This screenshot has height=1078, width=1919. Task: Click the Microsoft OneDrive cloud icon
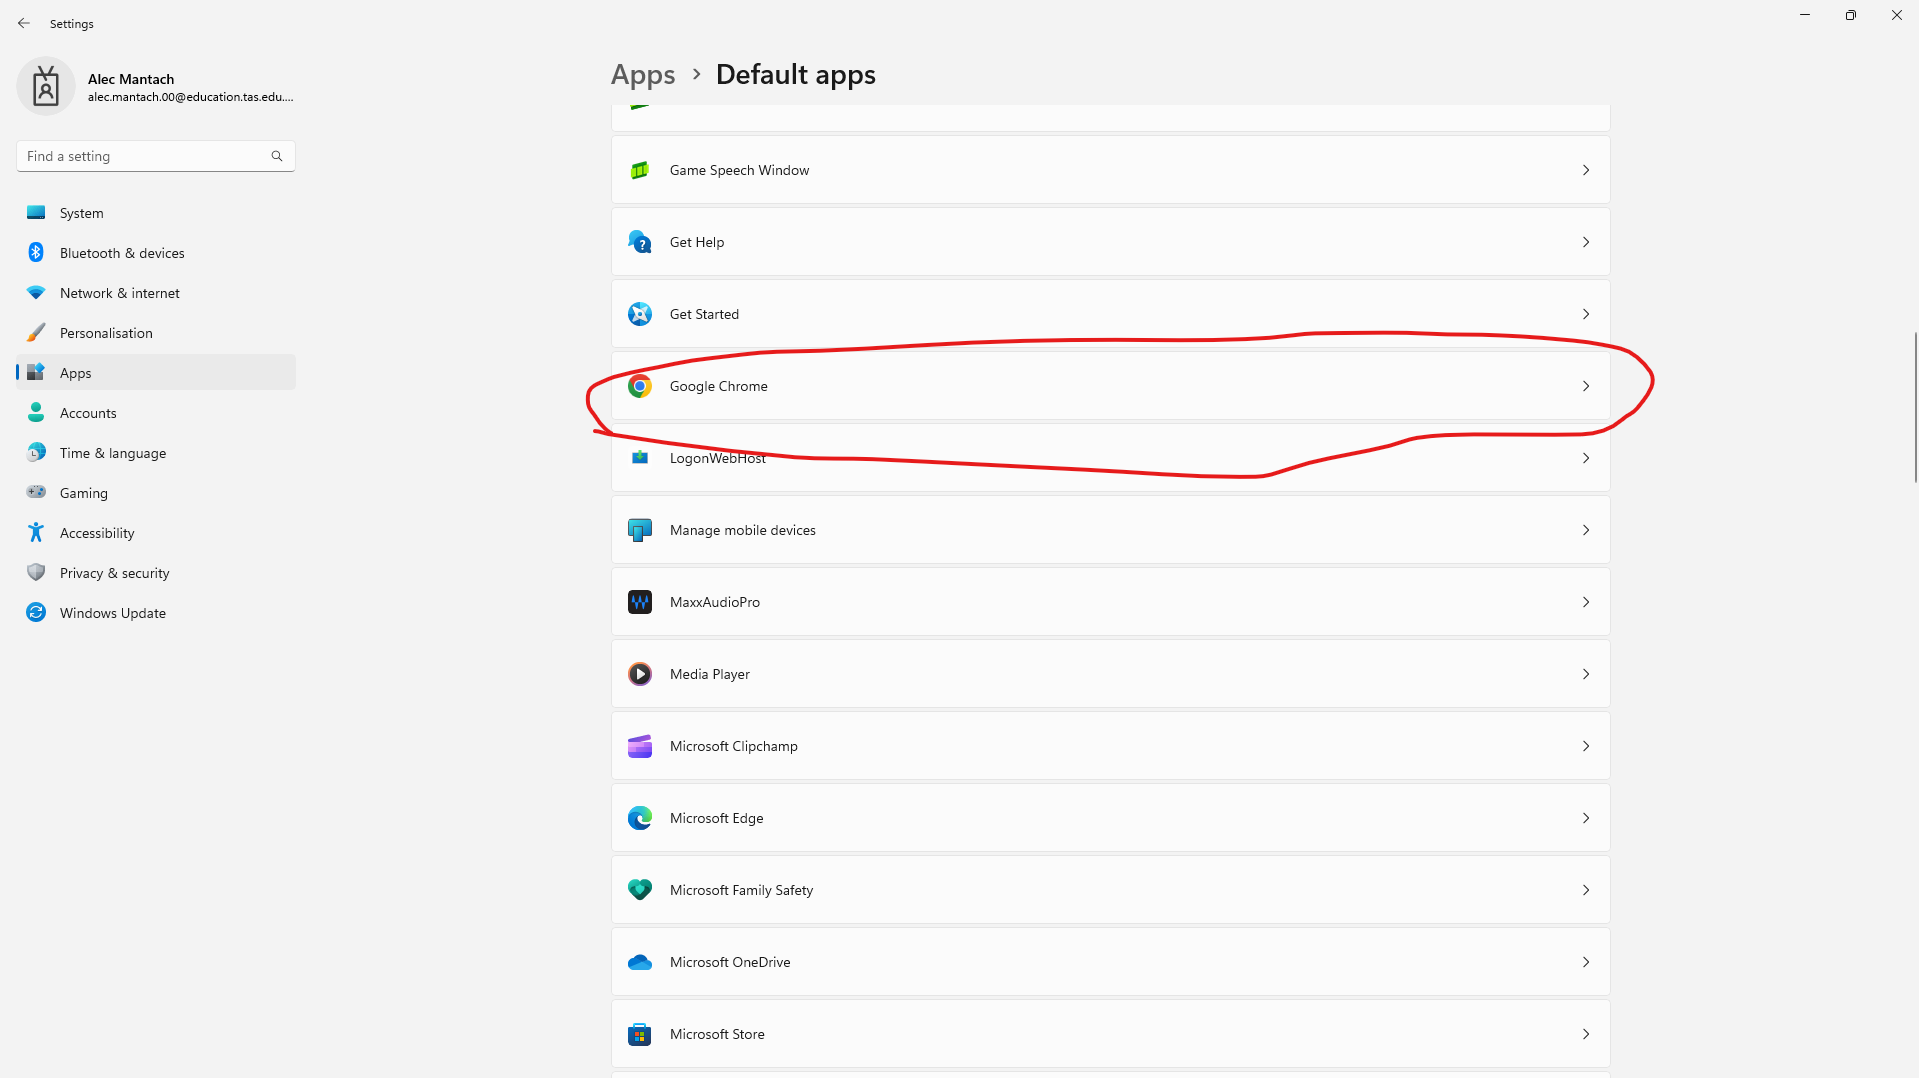point(640,962)
